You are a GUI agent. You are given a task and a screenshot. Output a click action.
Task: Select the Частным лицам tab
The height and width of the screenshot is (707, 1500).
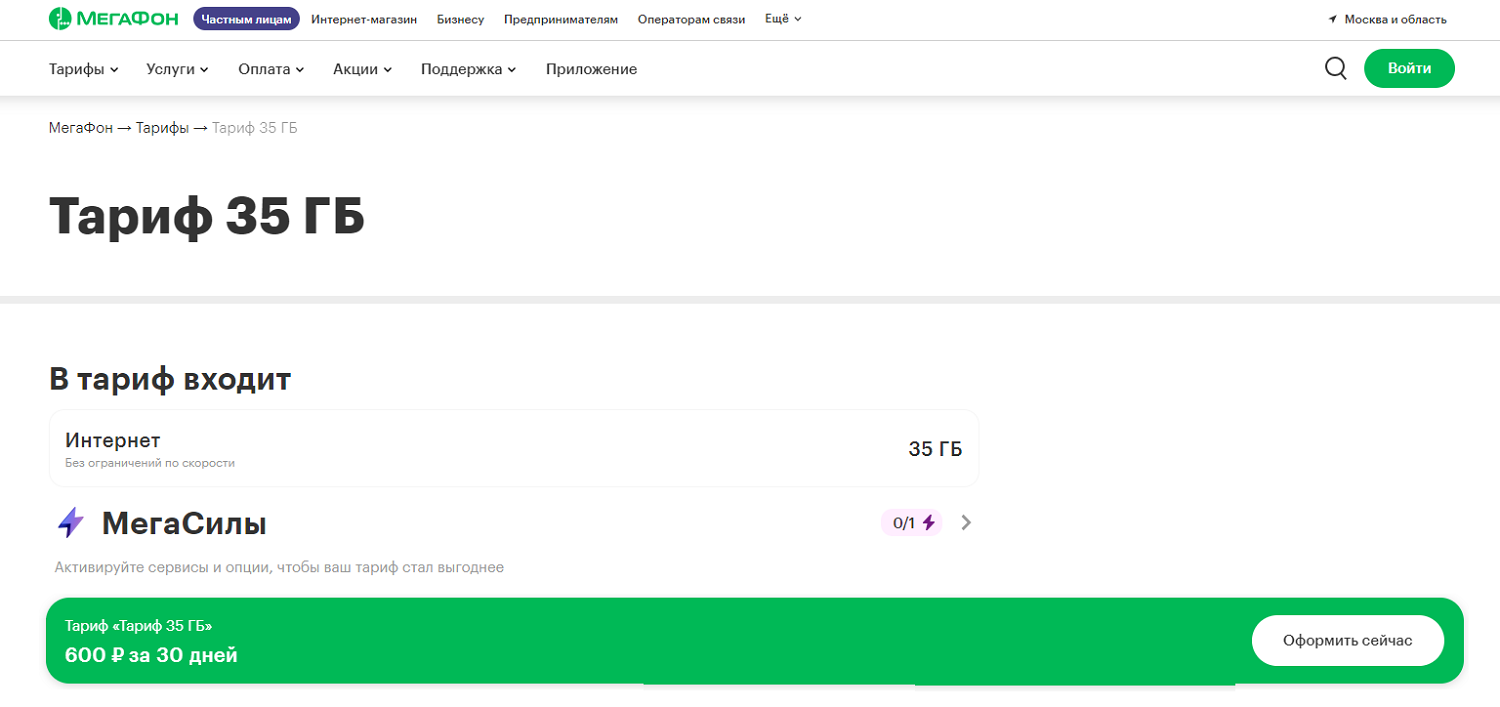(x=246, y=19)
